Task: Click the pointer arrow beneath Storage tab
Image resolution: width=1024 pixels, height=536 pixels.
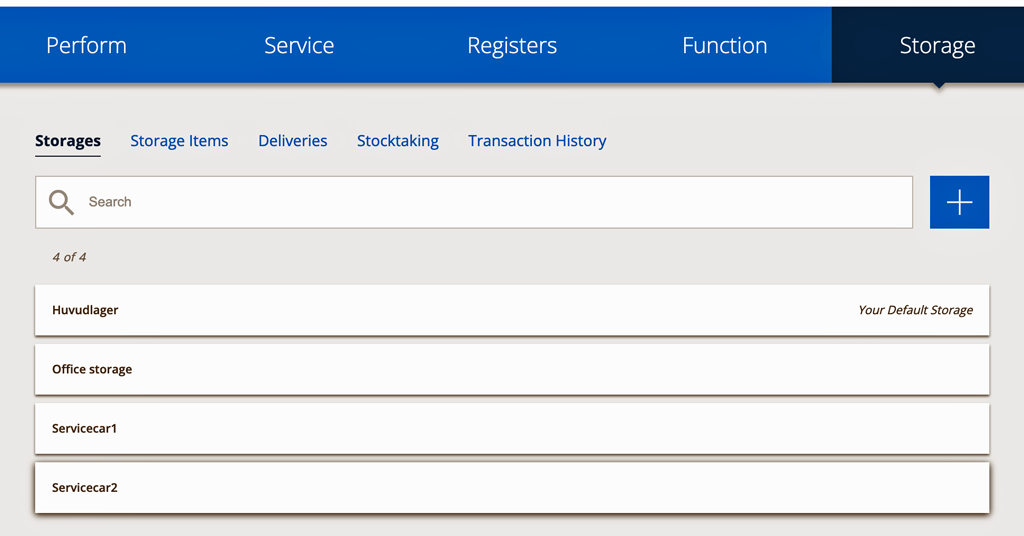Action: click(938, 86)
